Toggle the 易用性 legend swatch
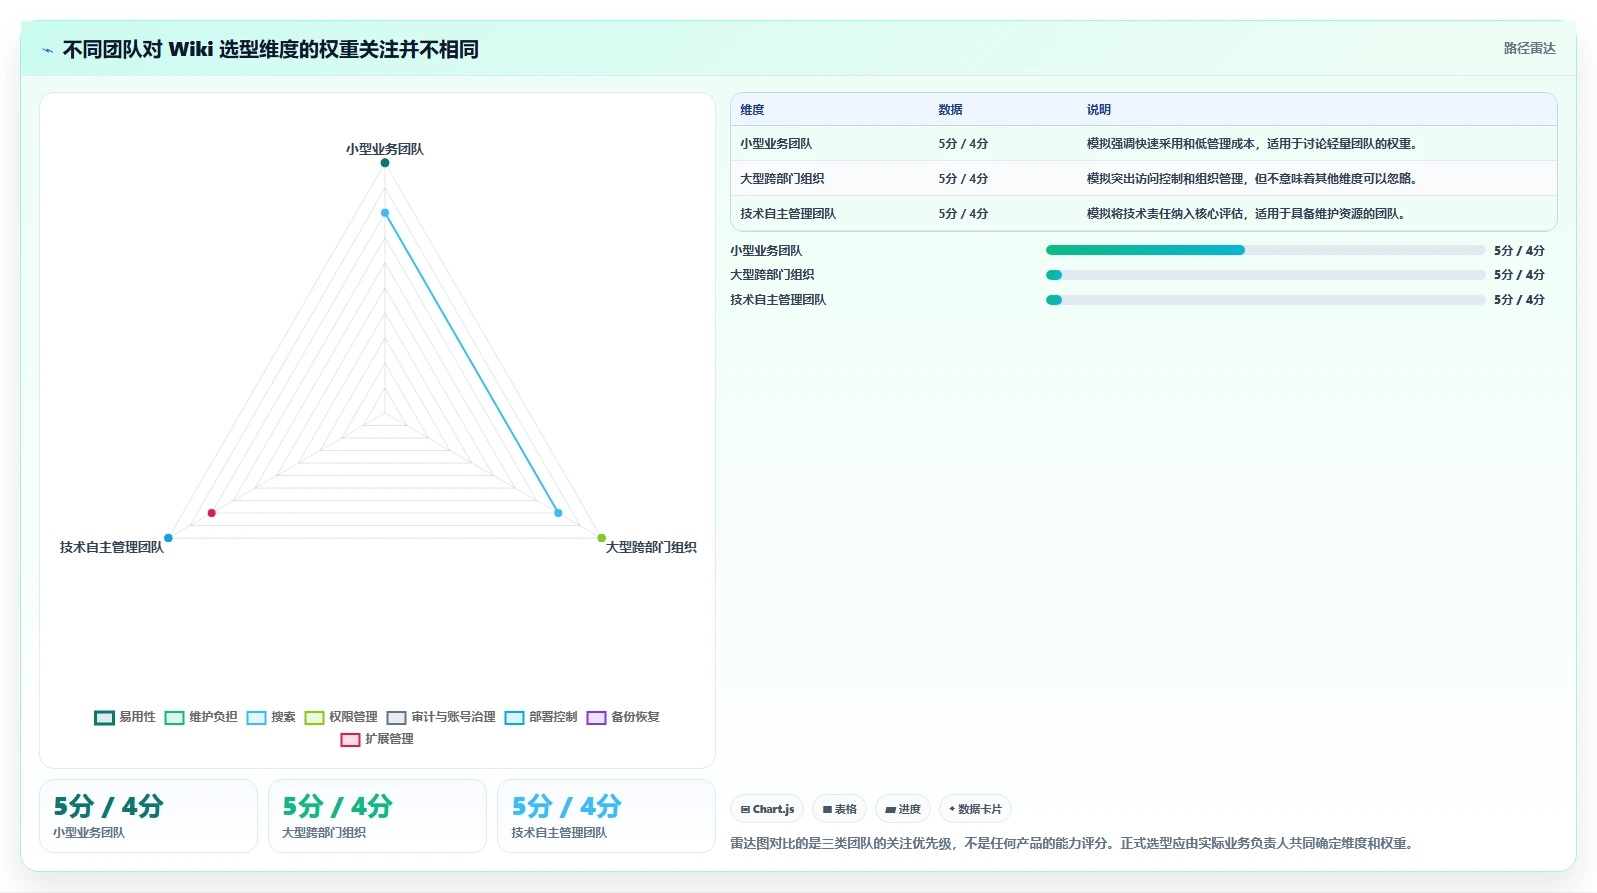 coord(104,717)
